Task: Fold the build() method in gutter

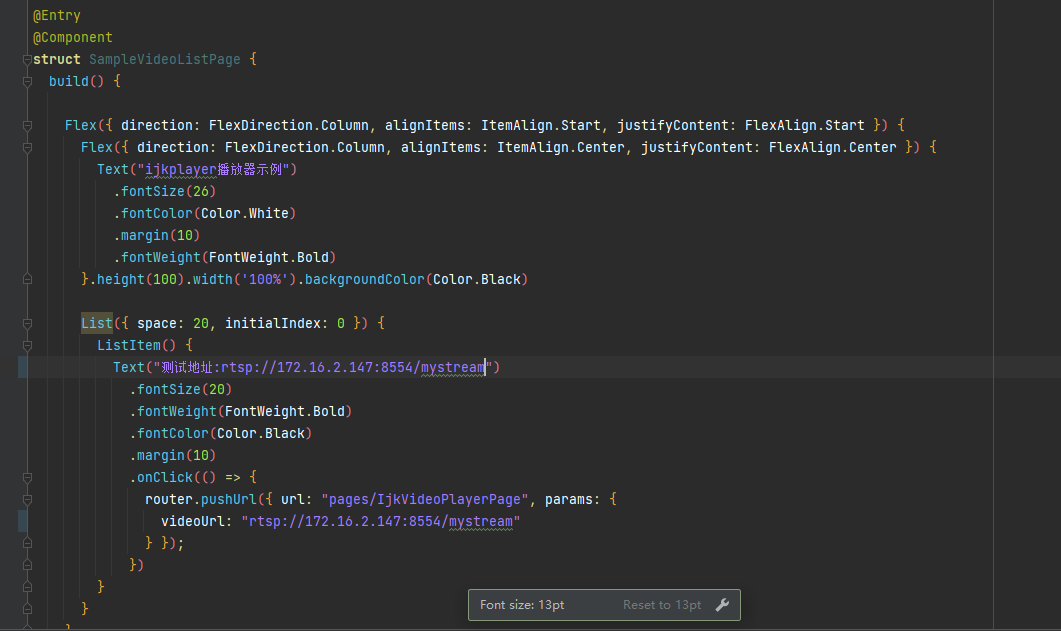Action: 25,82
